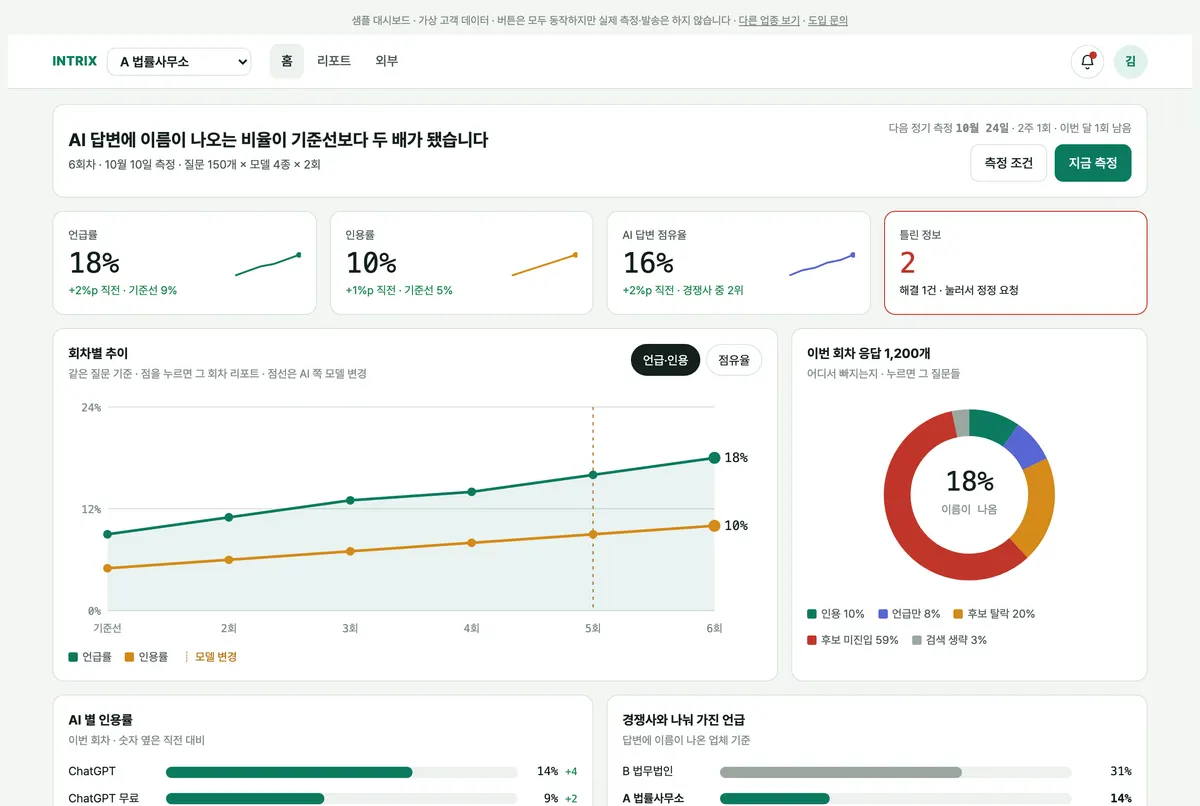Screen dimensions: 1200x806
Task: Click the 인용률 point at 2회
Action: click(229, 560)
